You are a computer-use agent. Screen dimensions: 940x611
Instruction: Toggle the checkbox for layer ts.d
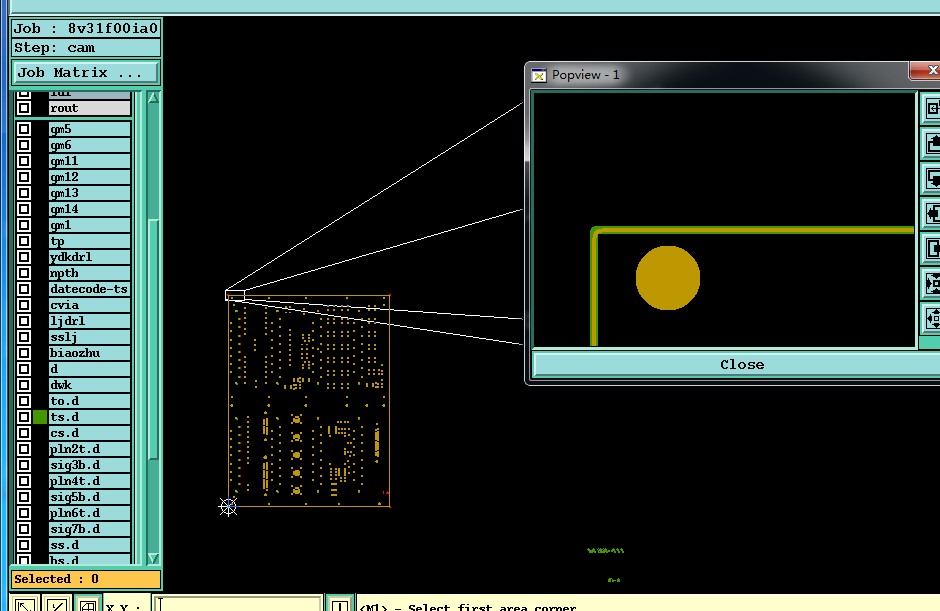coord(24,417)
